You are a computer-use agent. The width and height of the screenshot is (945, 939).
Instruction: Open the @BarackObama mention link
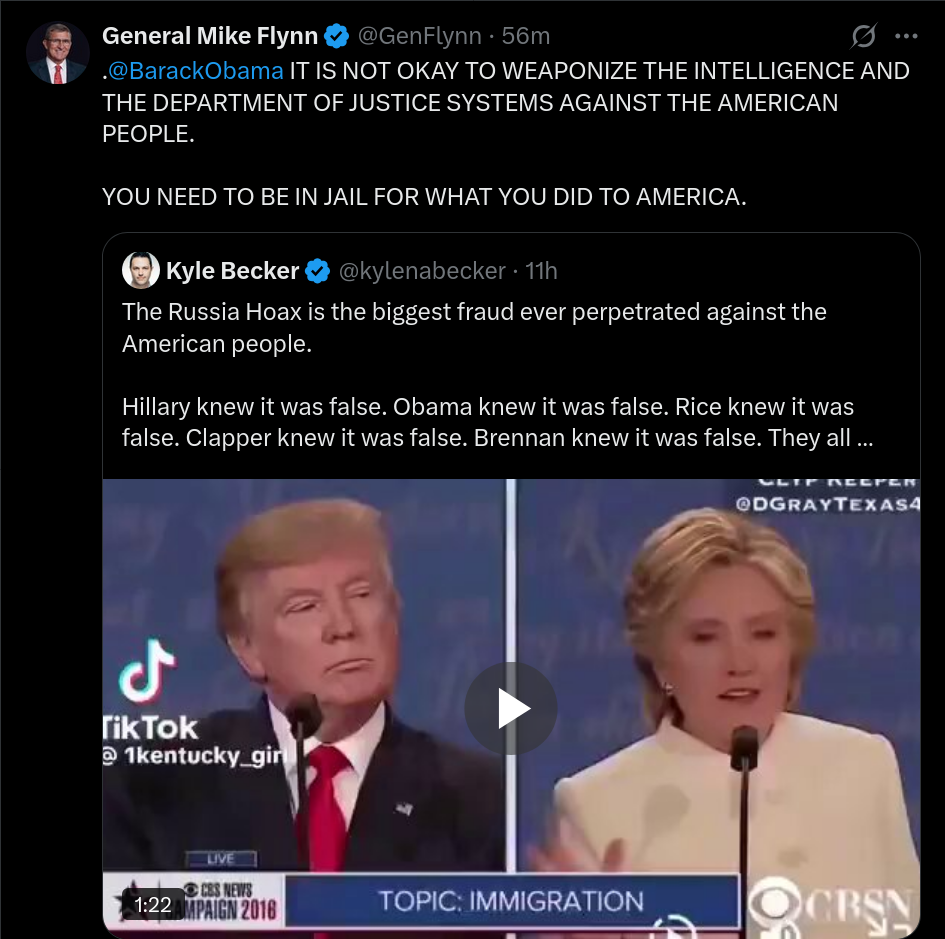tap(195, 71)
